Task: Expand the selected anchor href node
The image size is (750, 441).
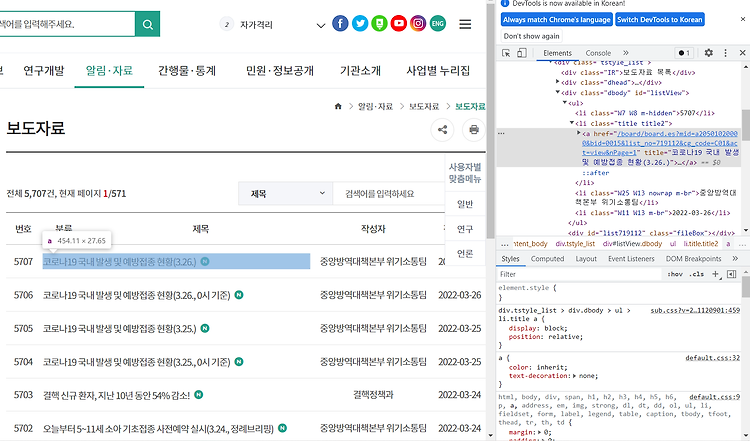Action: click(578, 133)
